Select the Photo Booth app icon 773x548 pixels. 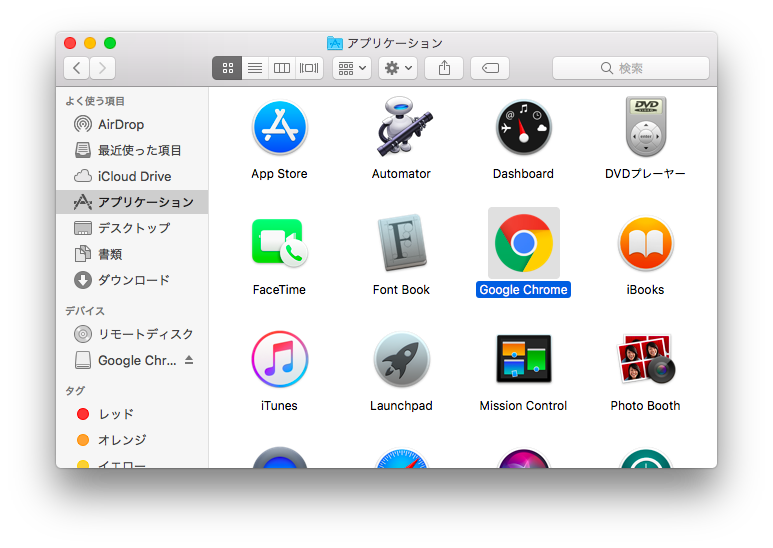(646, 359)
